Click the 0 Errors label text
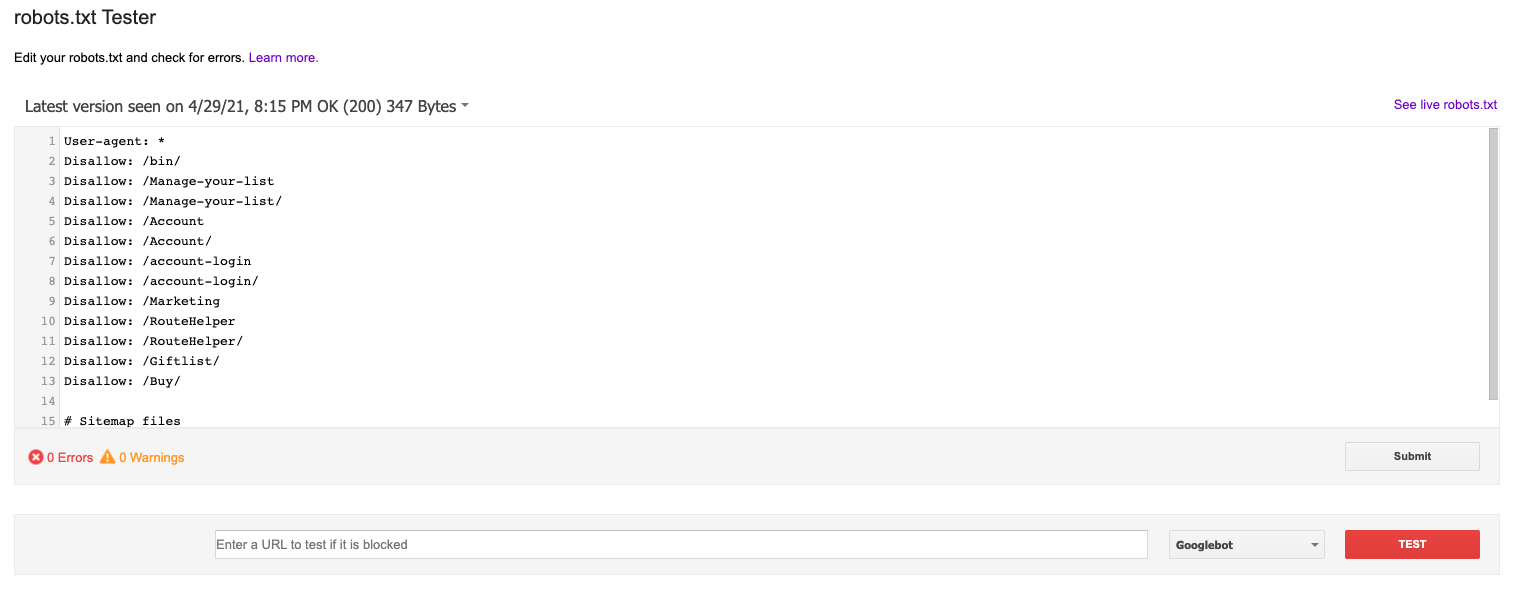The width and height of the screenshot is (1525, 606). pos(70,458)
